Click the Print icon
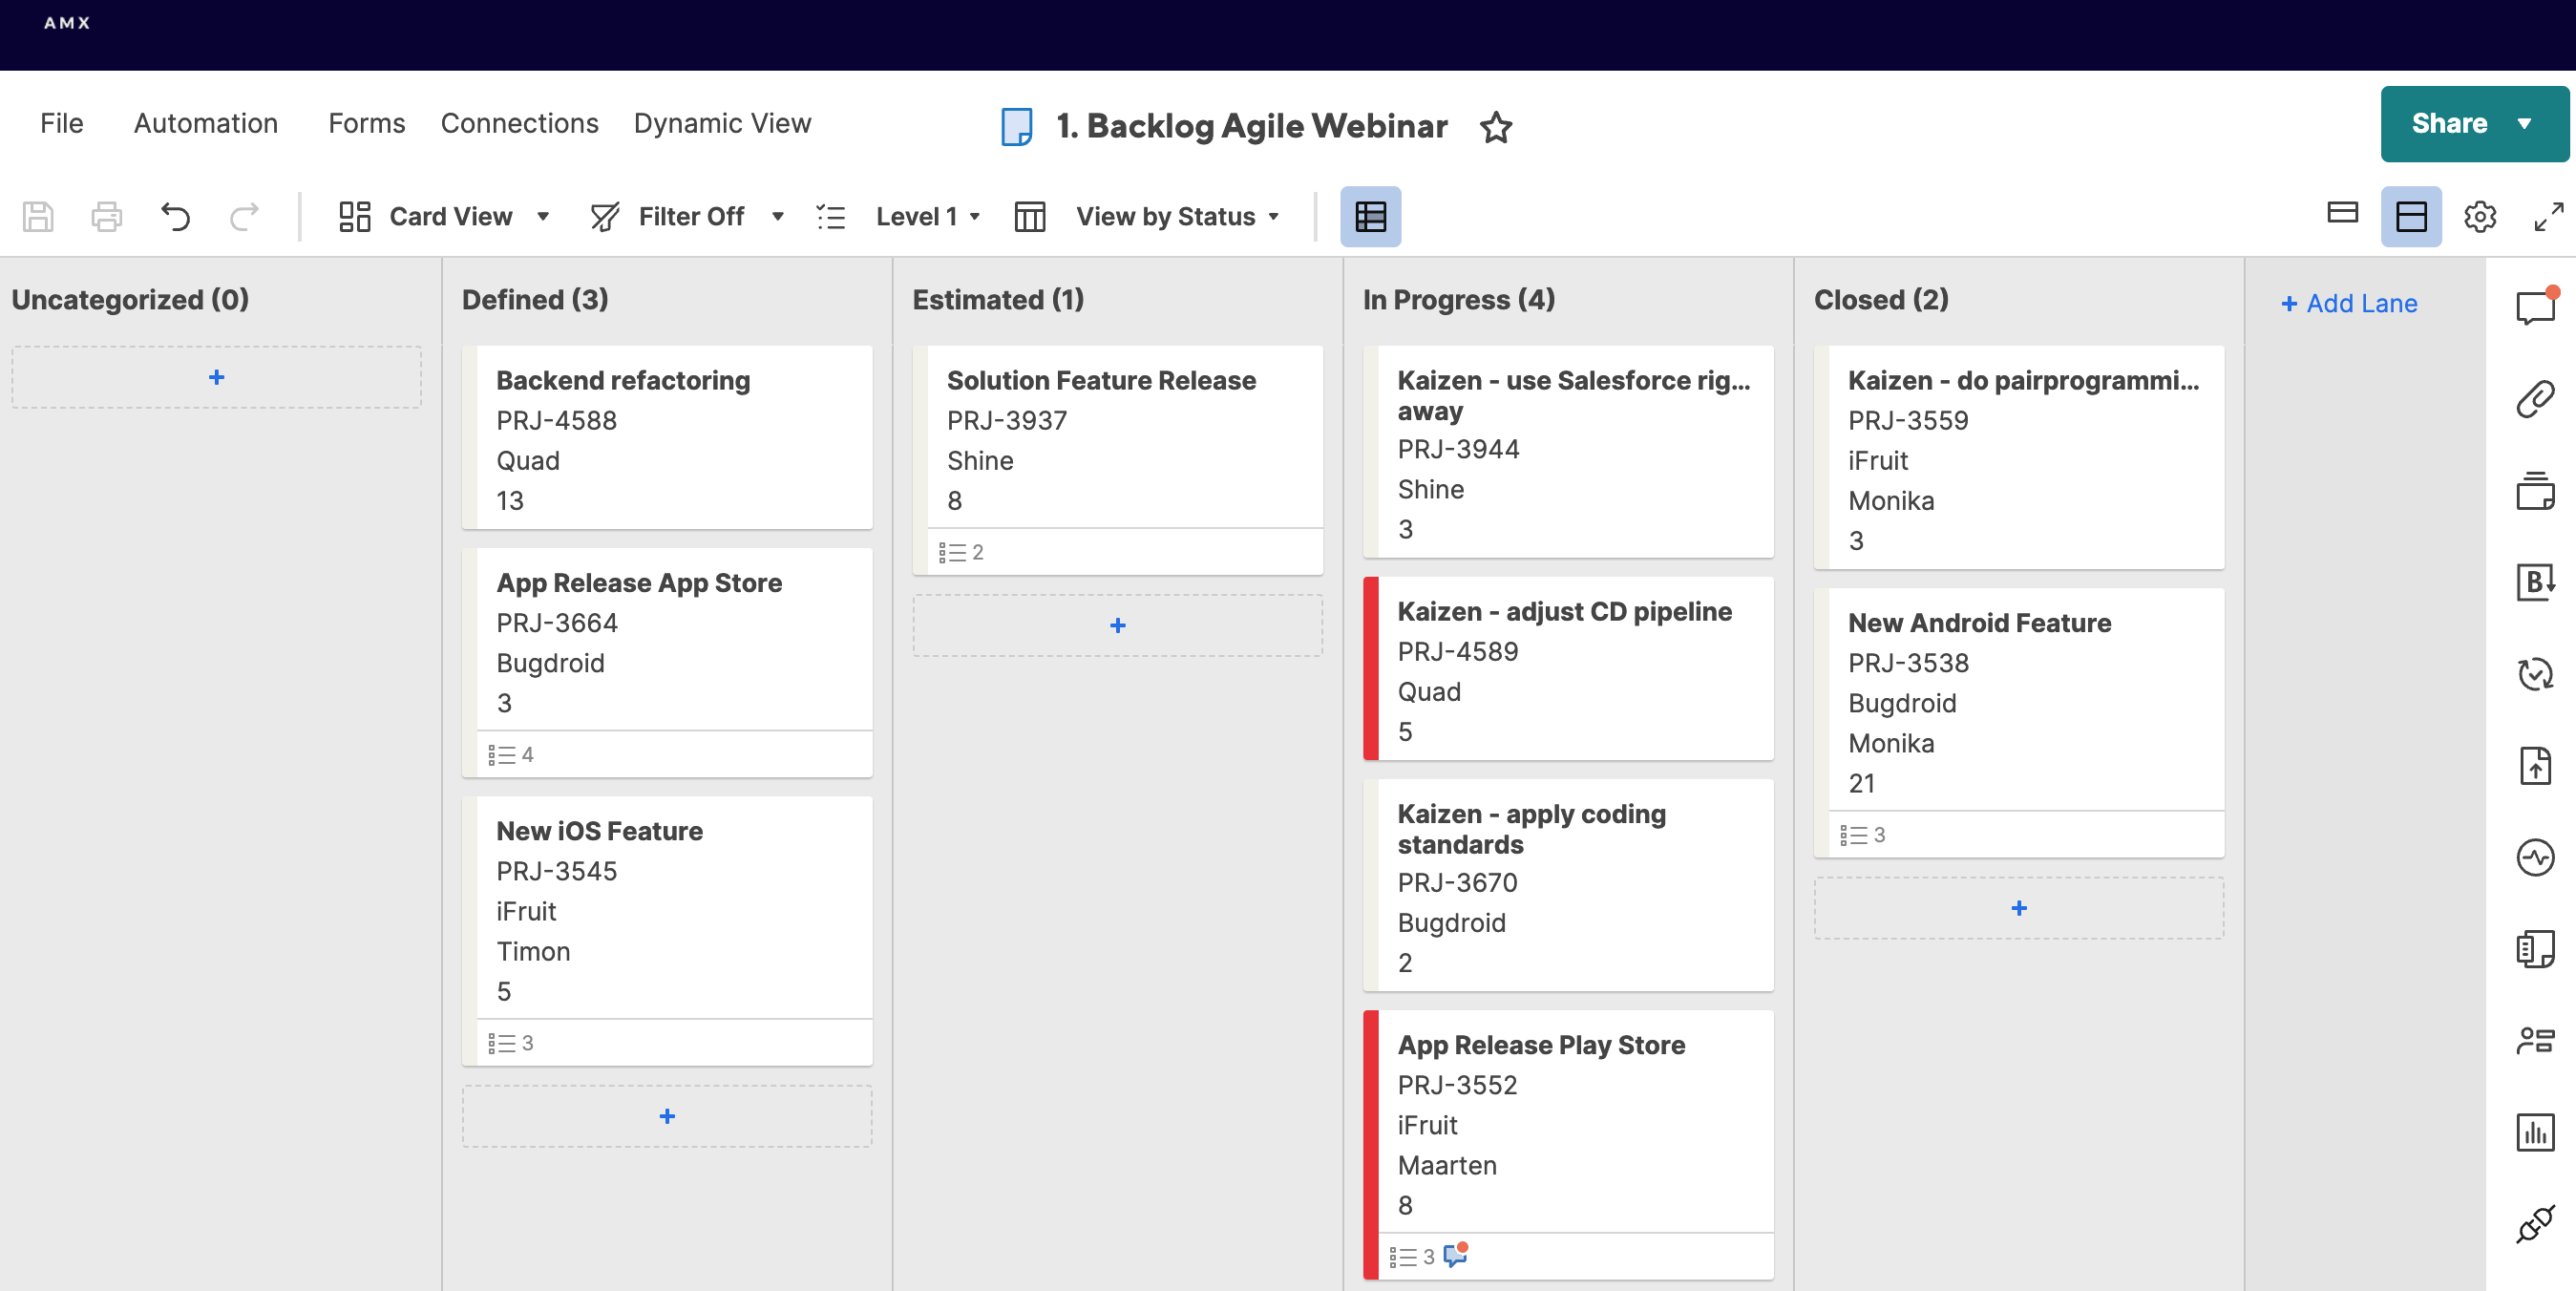 tap(106, 216)
